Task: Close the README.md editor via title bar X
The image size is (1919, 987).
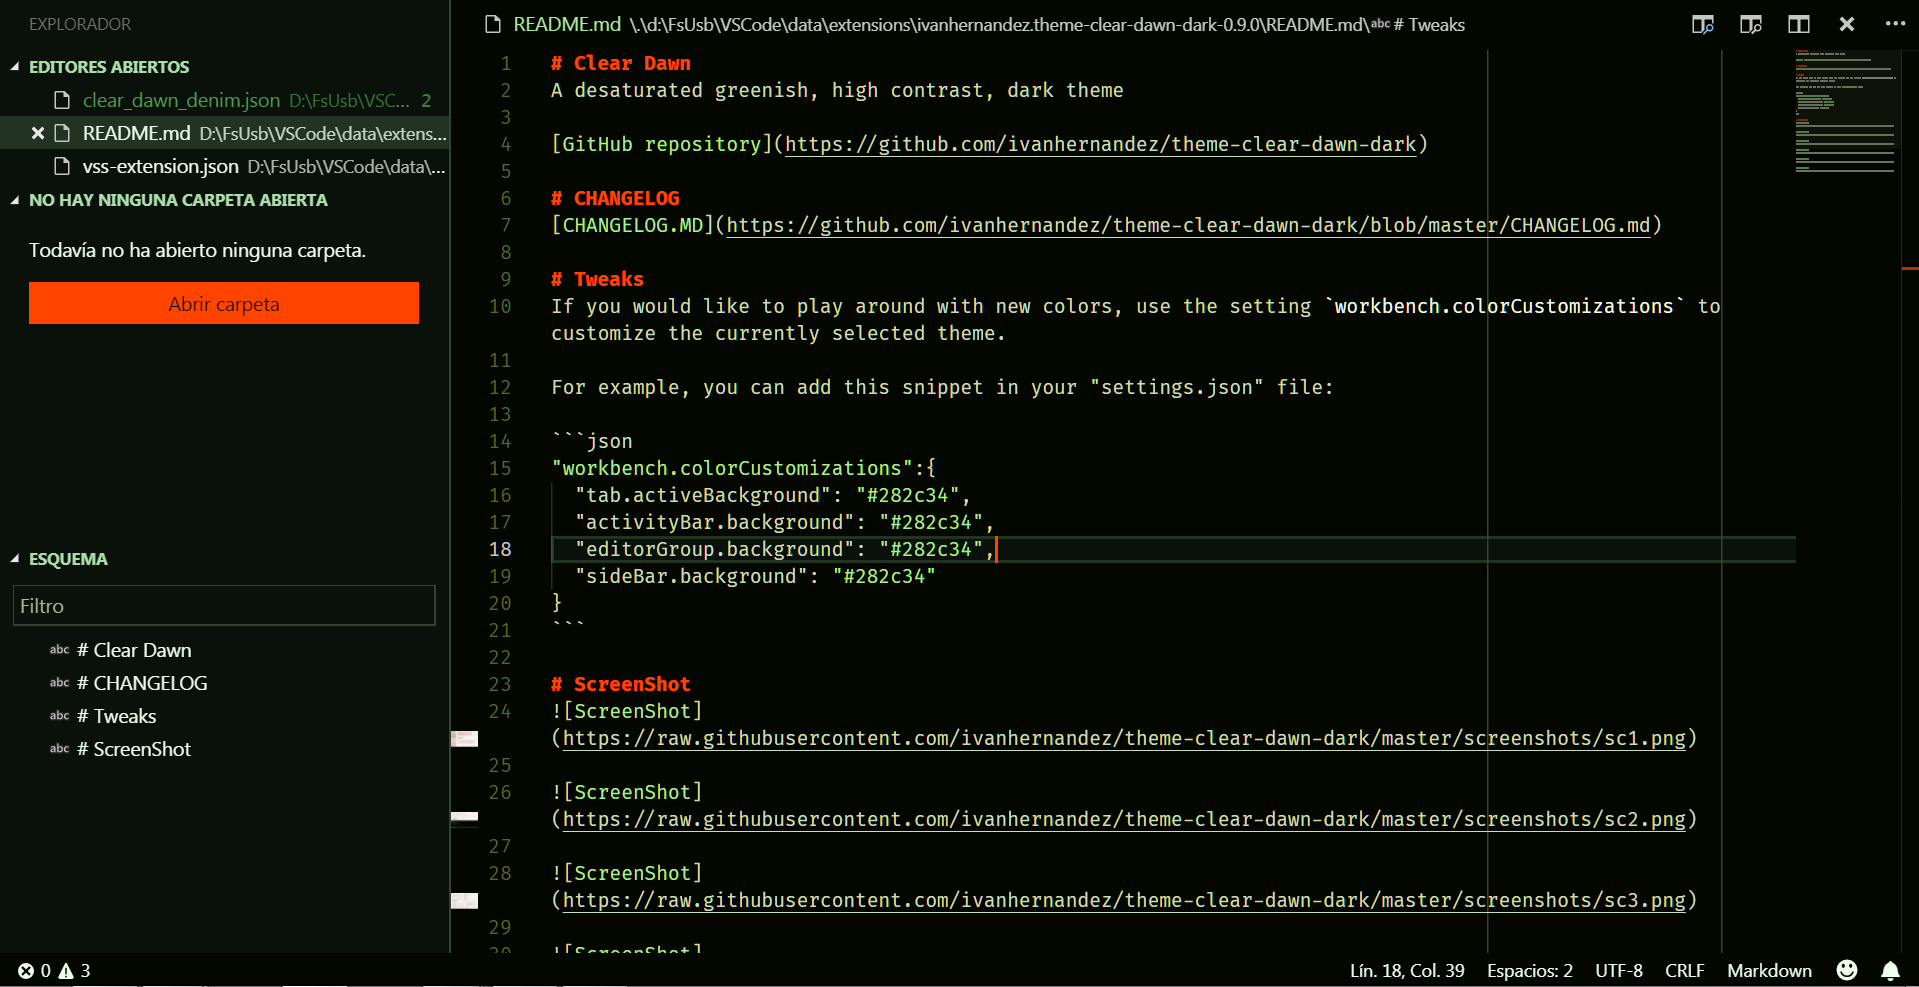Action: coord(1847,24)
